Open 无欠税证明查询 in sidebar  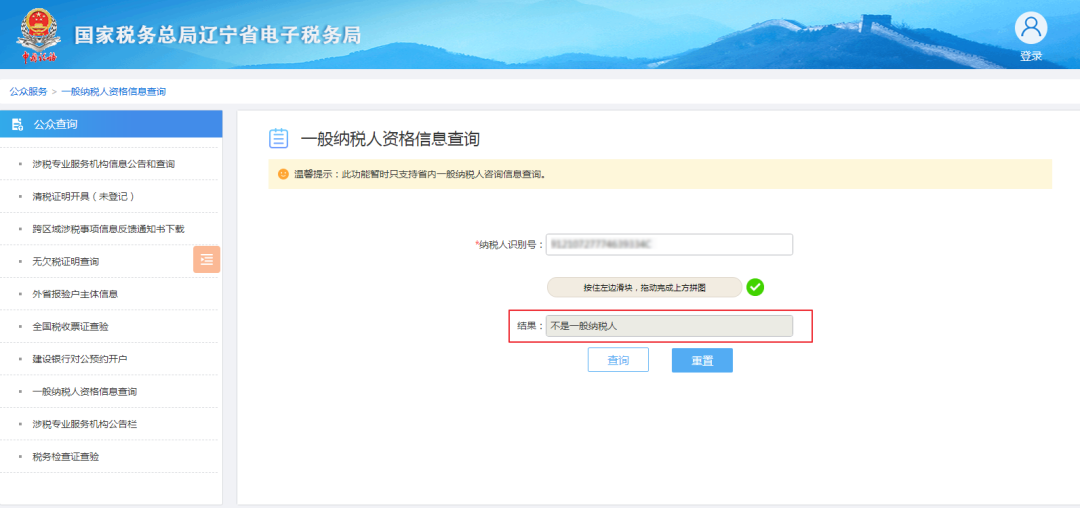[x=65, y=262]
